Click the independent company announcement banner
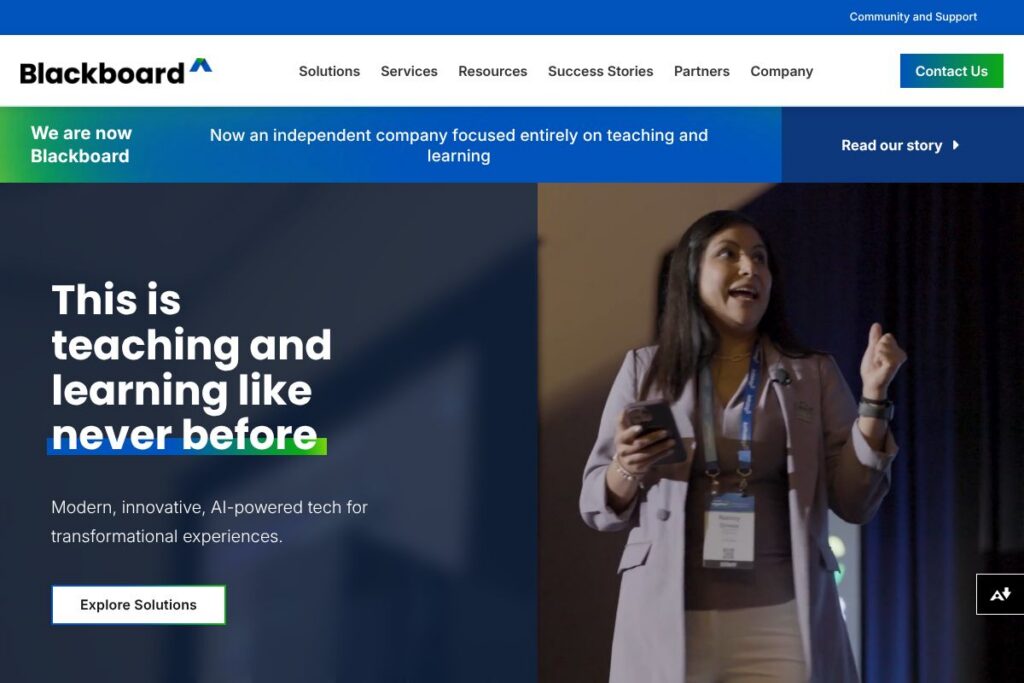Screen dimensions: 1024x683 pos(458,145)
